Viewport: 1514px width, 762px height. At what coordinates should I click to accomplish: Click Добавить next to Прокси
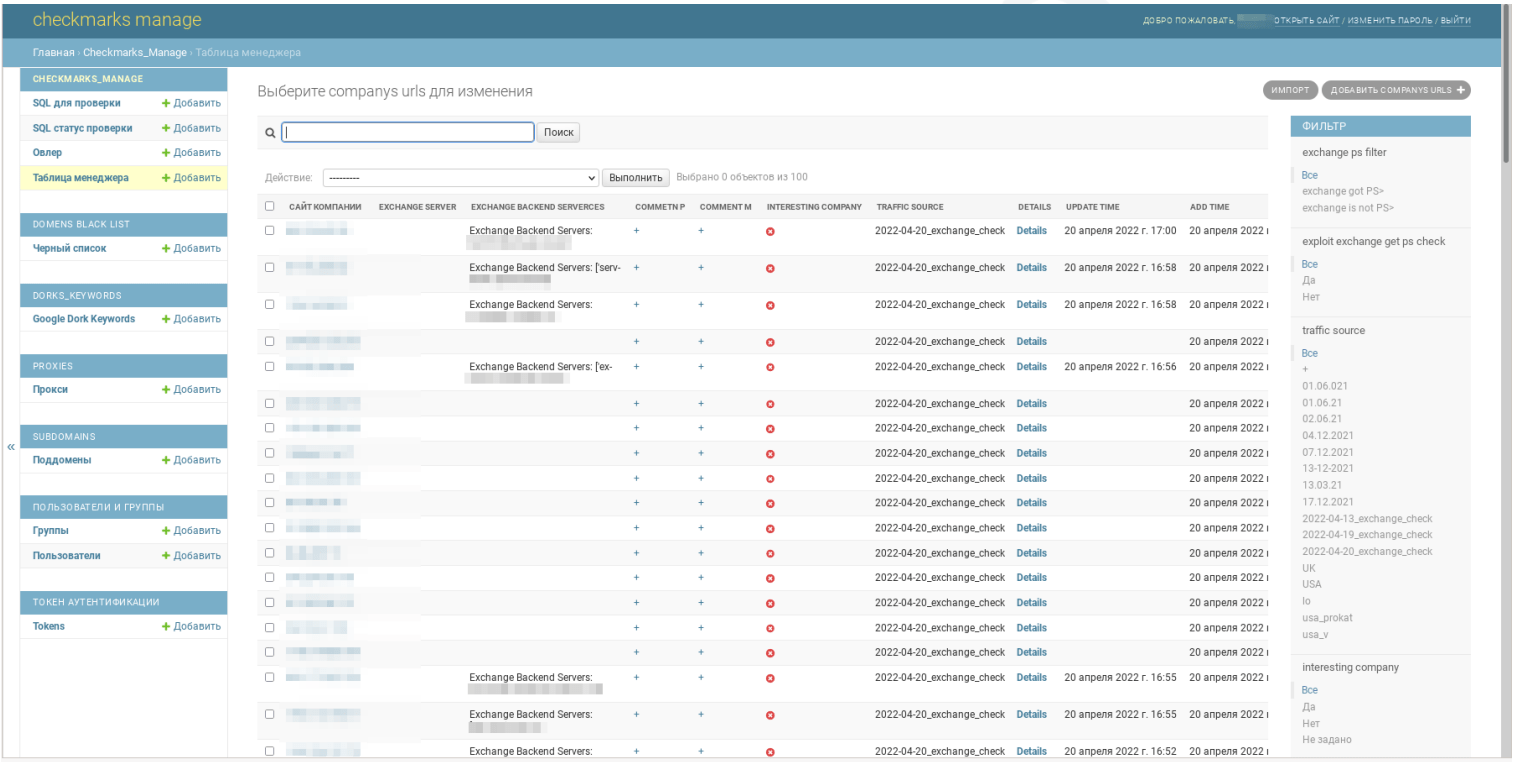pos(191,390)
